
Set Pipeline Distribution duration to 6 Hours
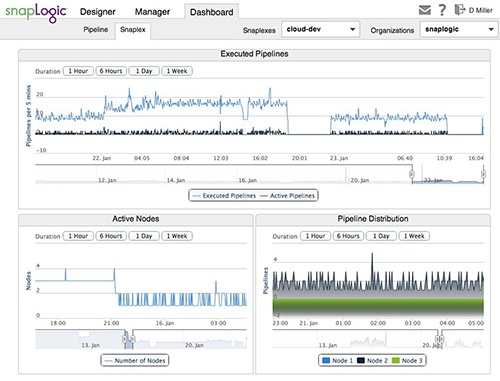pos(348,236)
